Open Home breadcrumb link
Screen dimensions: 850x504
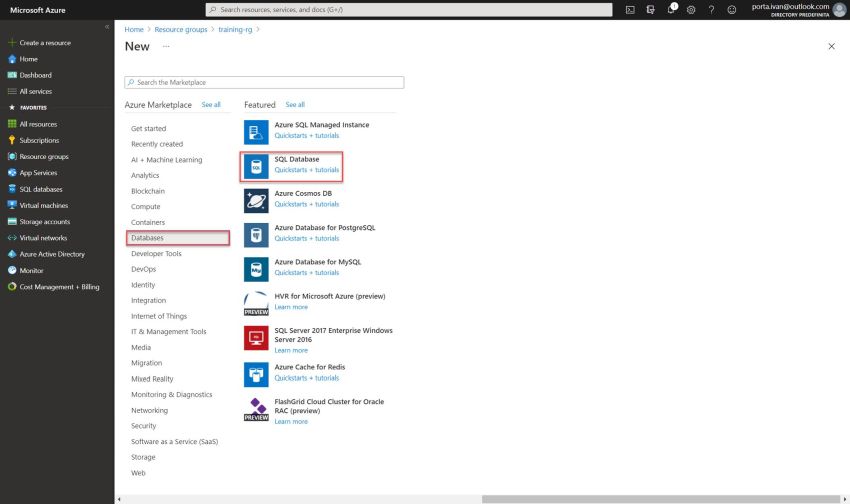click(x=134, y=29)
